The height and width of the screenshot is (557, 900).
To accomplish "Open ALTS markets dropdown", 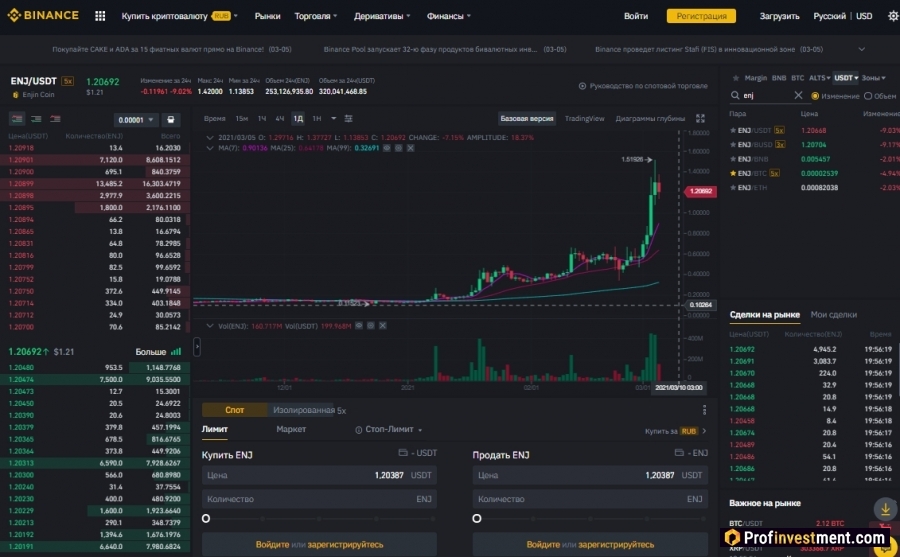I will pyautogui.click(x=819, y=78).
